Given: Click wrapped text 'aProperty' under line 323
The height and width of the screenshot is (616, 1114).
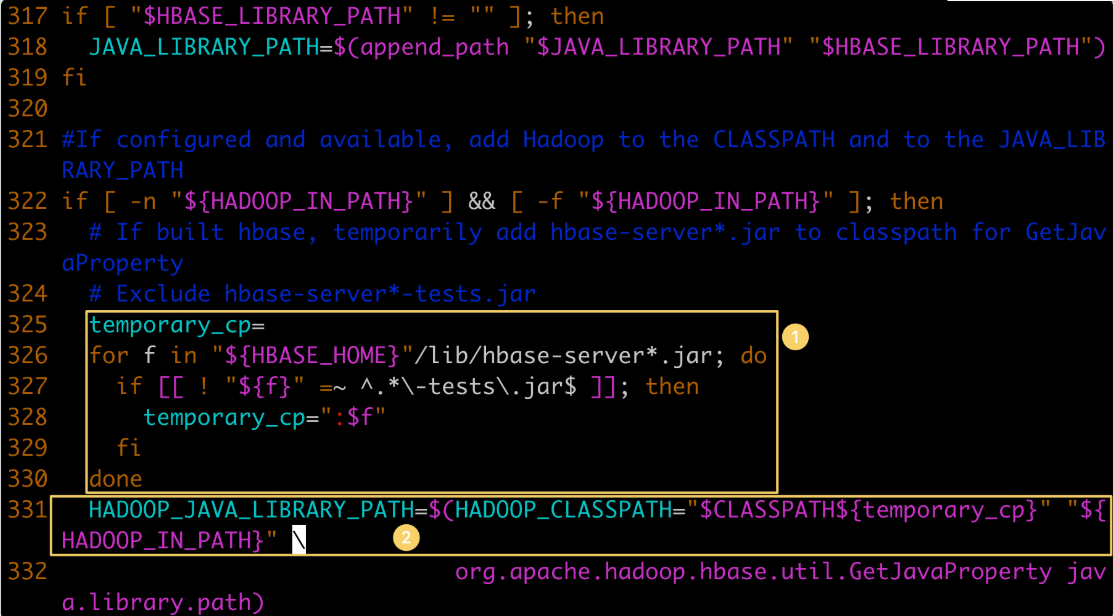Looking at the screenshot, I should click(x=122, y=264).
